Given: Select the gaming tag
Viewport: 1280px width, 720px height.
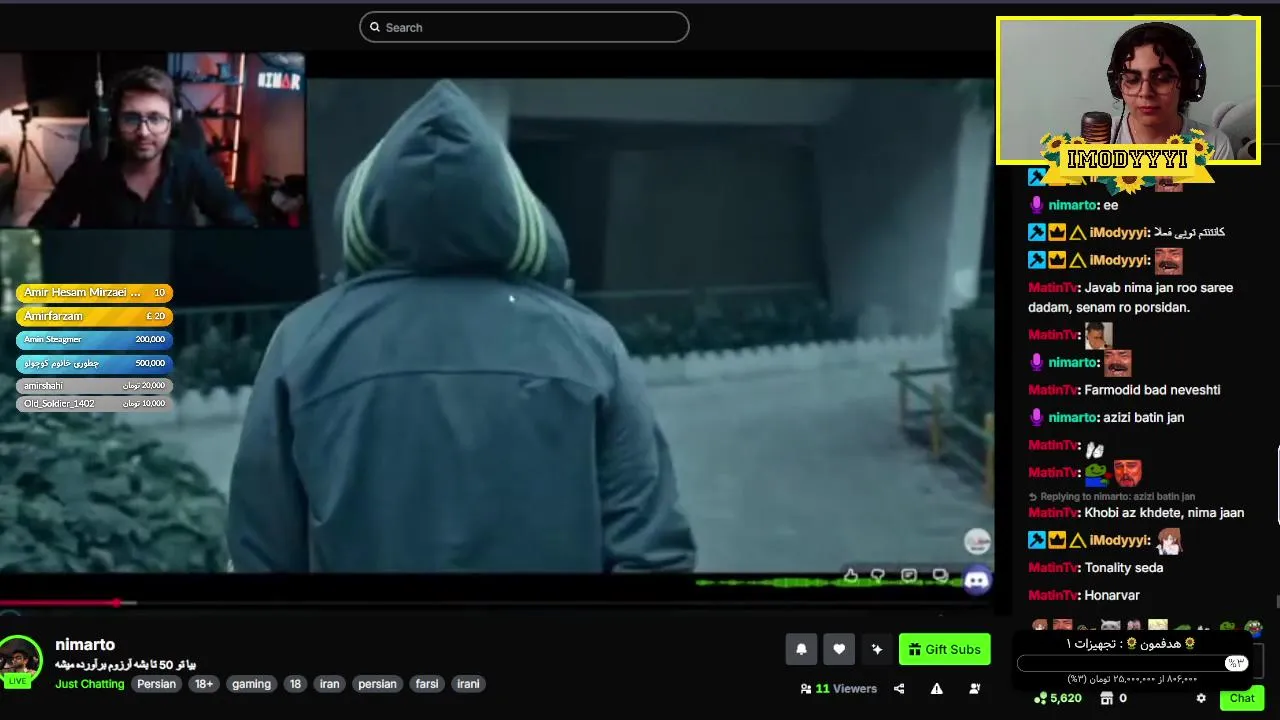Looking at the screenshot, I should click(x=251, y=684).
